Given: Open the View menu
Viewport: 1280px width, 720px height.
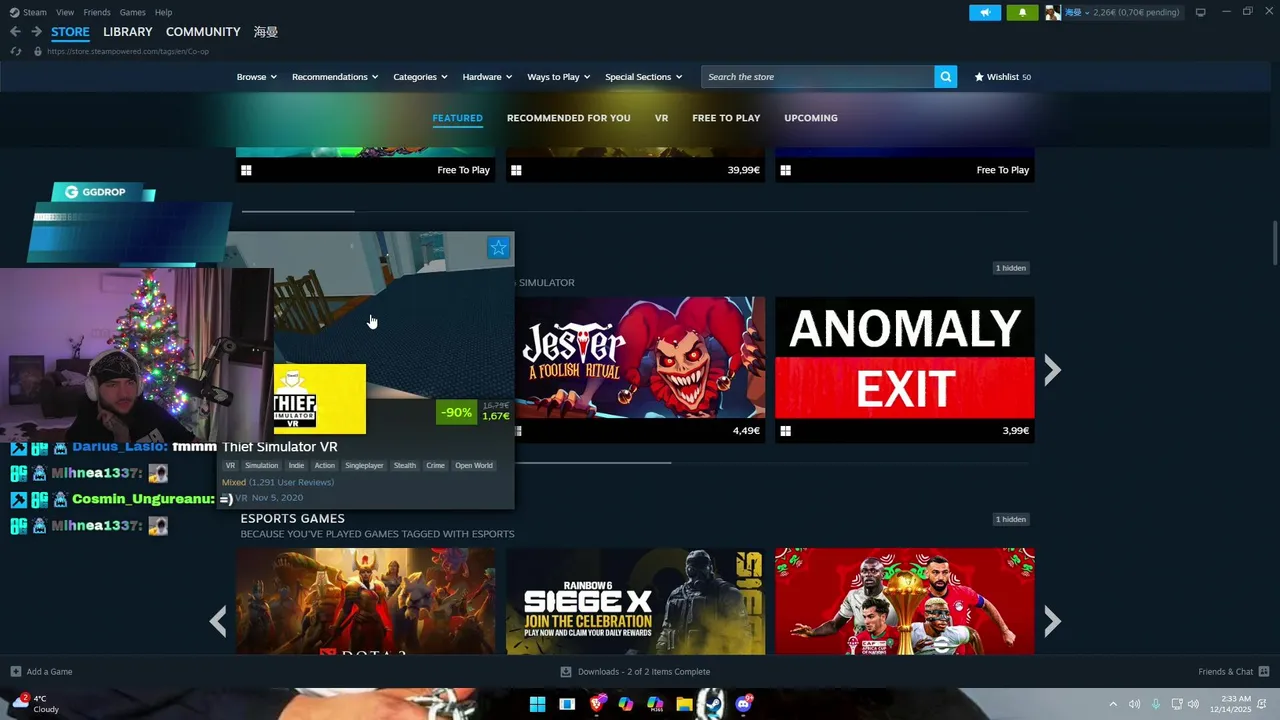Looking at the screenshot, I should click(65, 12).
